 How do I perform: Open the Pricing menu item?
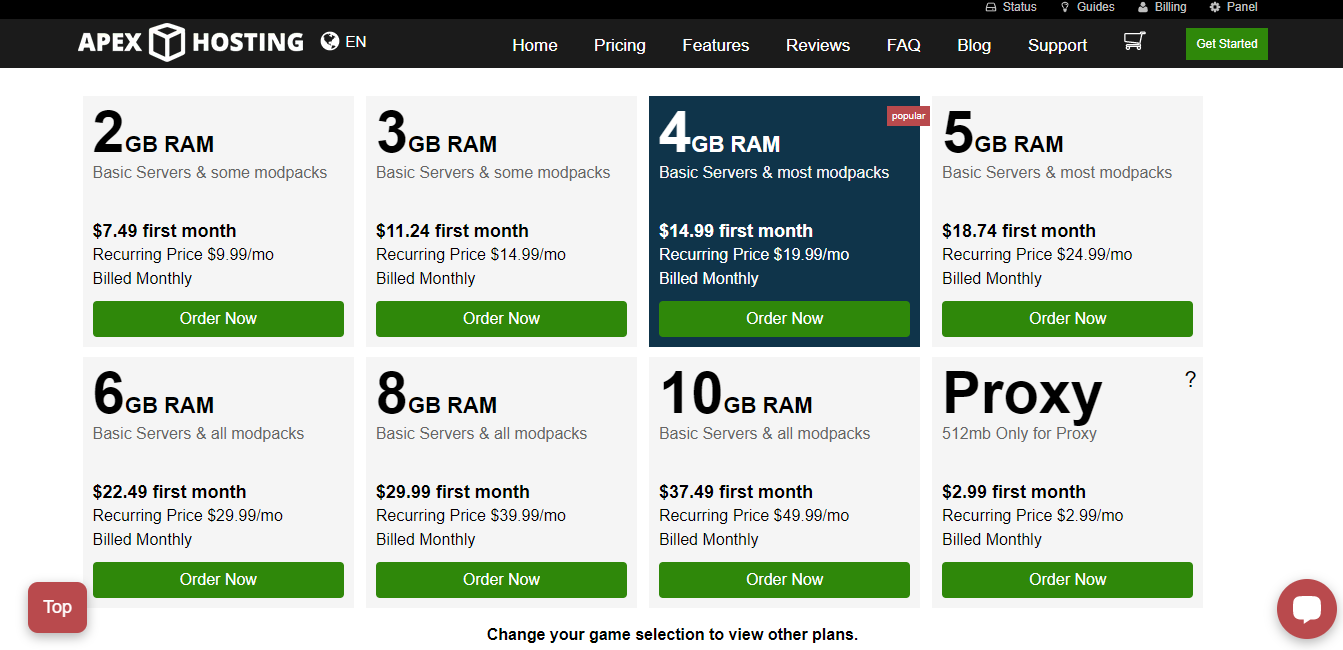[x=620, y=45]
